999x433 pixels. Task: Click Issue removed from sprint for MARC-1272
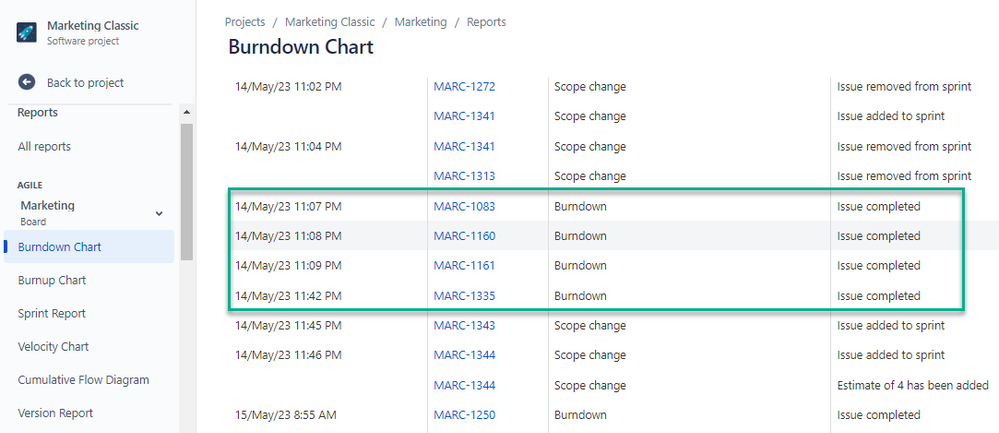[904, 87]
